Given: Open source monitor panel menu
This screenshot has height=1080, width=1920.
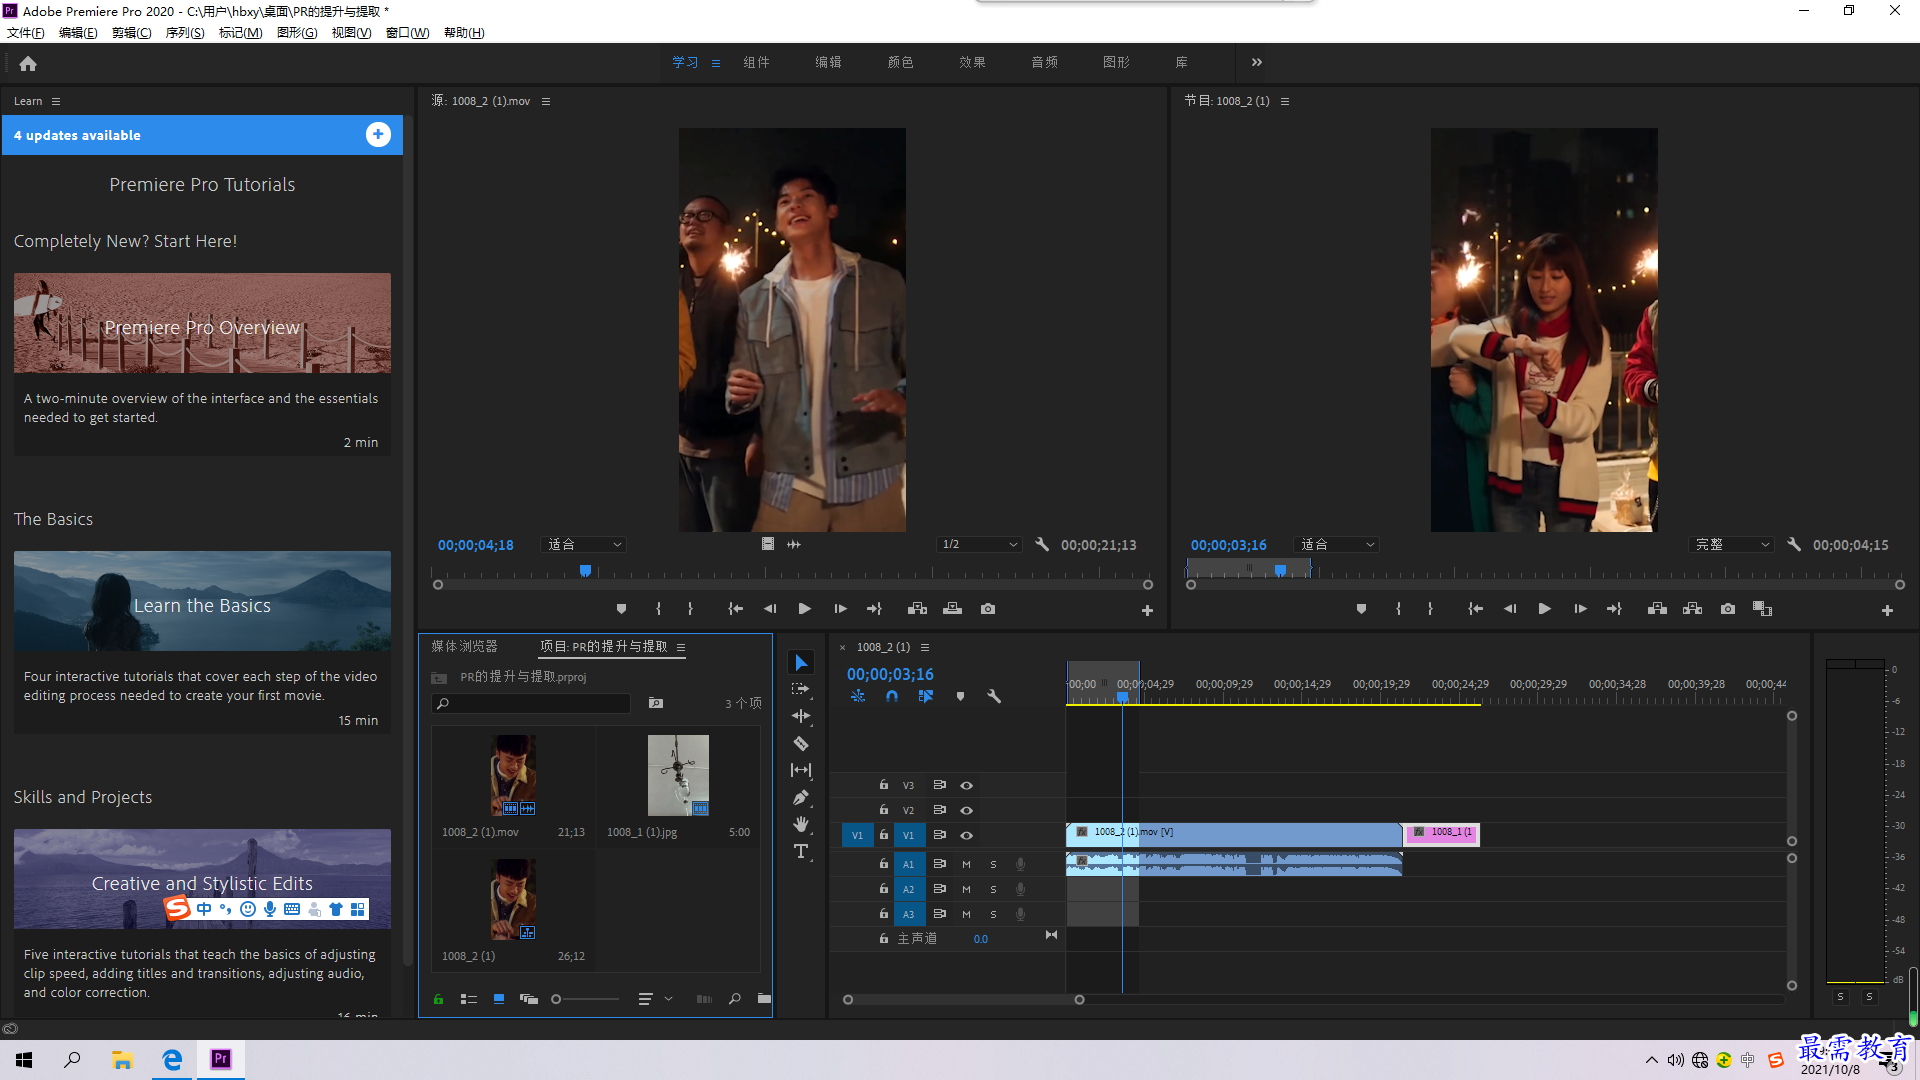Looking at the screenshot, I should [546, 101].
